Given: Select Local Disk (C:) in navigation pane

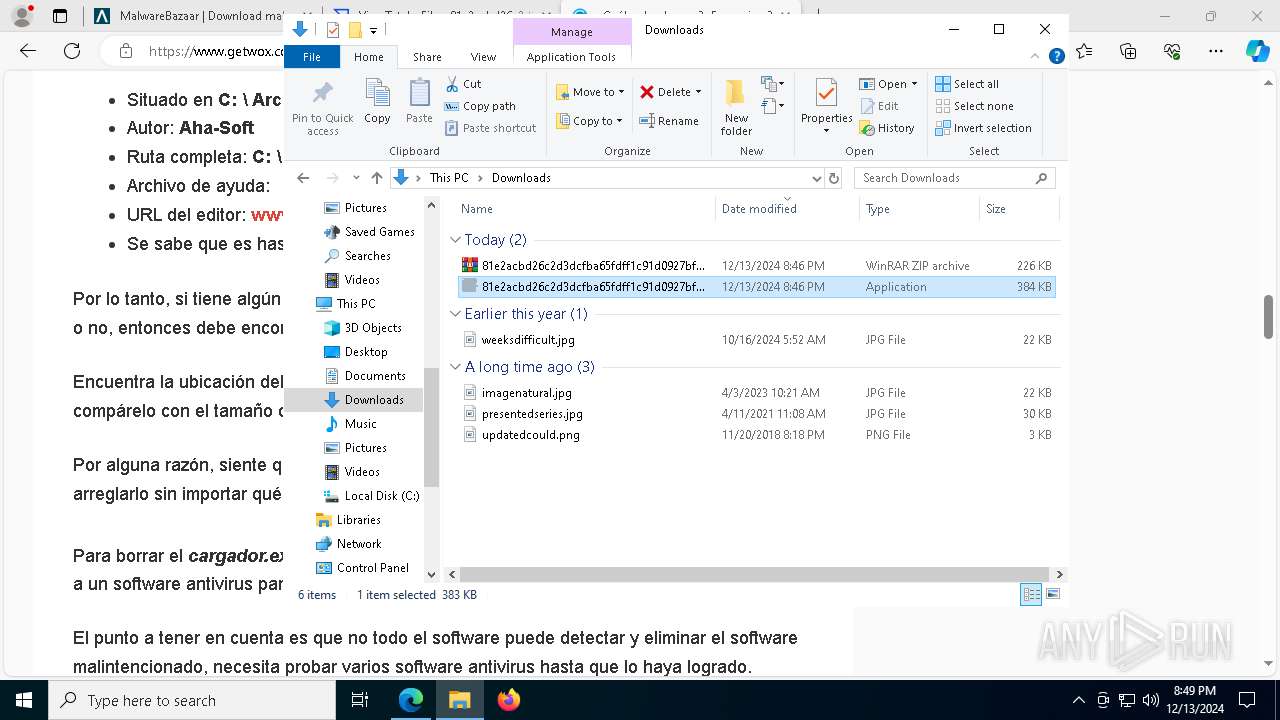Looking at the screenshot, I should coord(381,496).
